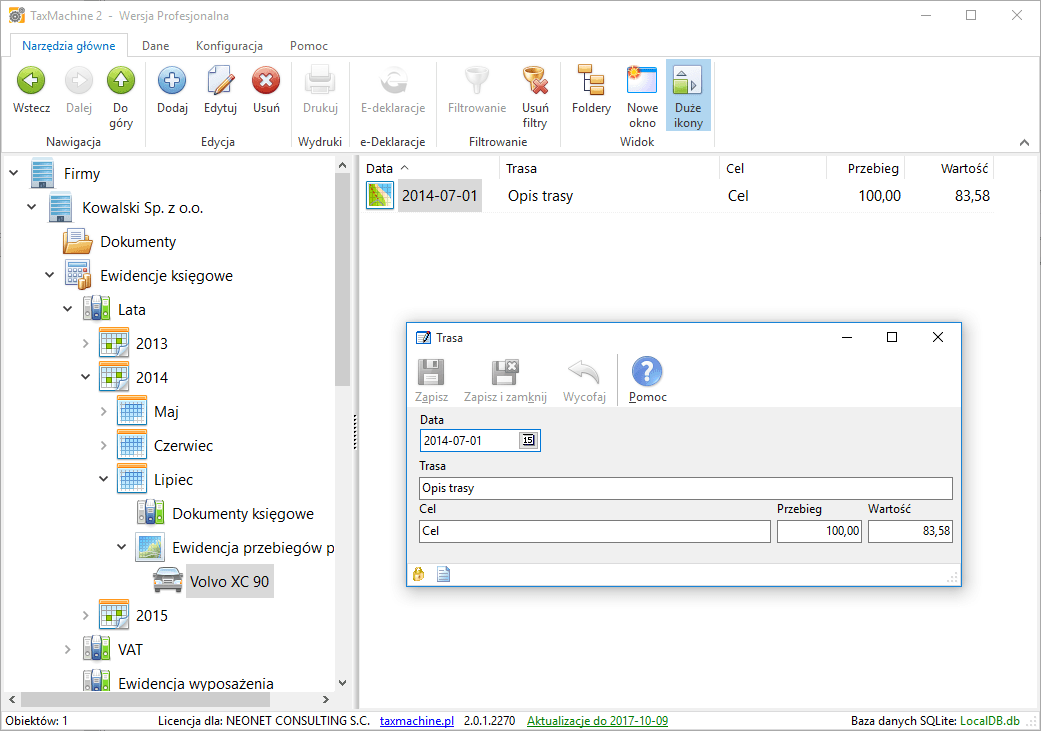Click the lock icon in Trasa dialog footer
Screen dimensions: 1041x731
[x=419, y=574]
